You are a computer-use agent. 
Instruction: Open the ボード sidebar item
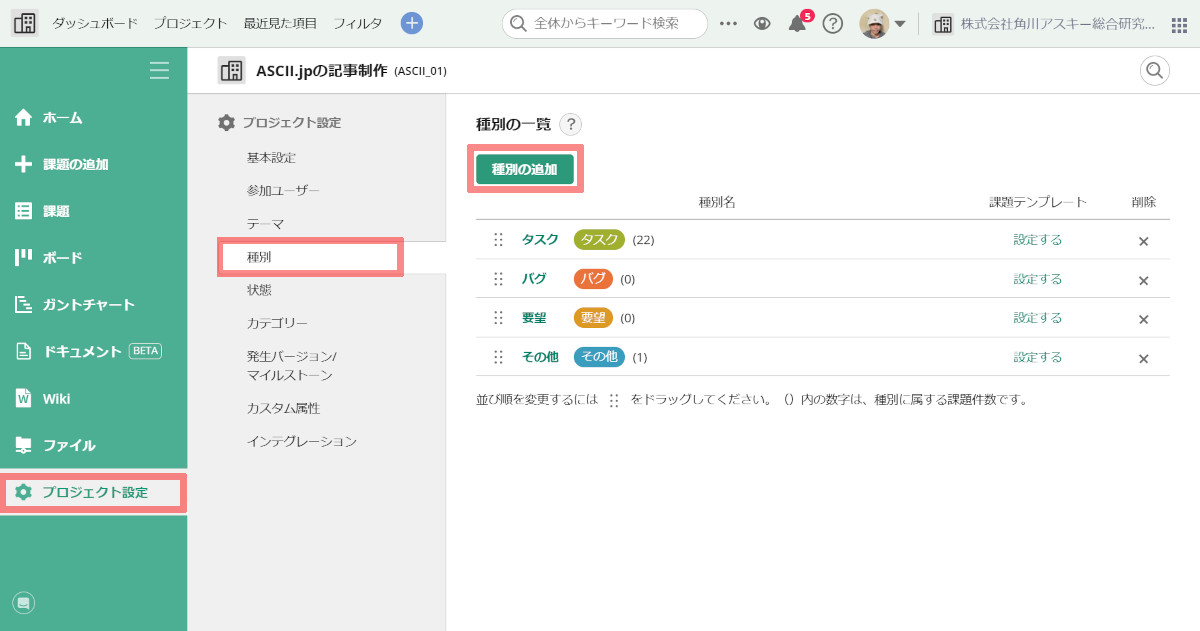coord(62,258)
